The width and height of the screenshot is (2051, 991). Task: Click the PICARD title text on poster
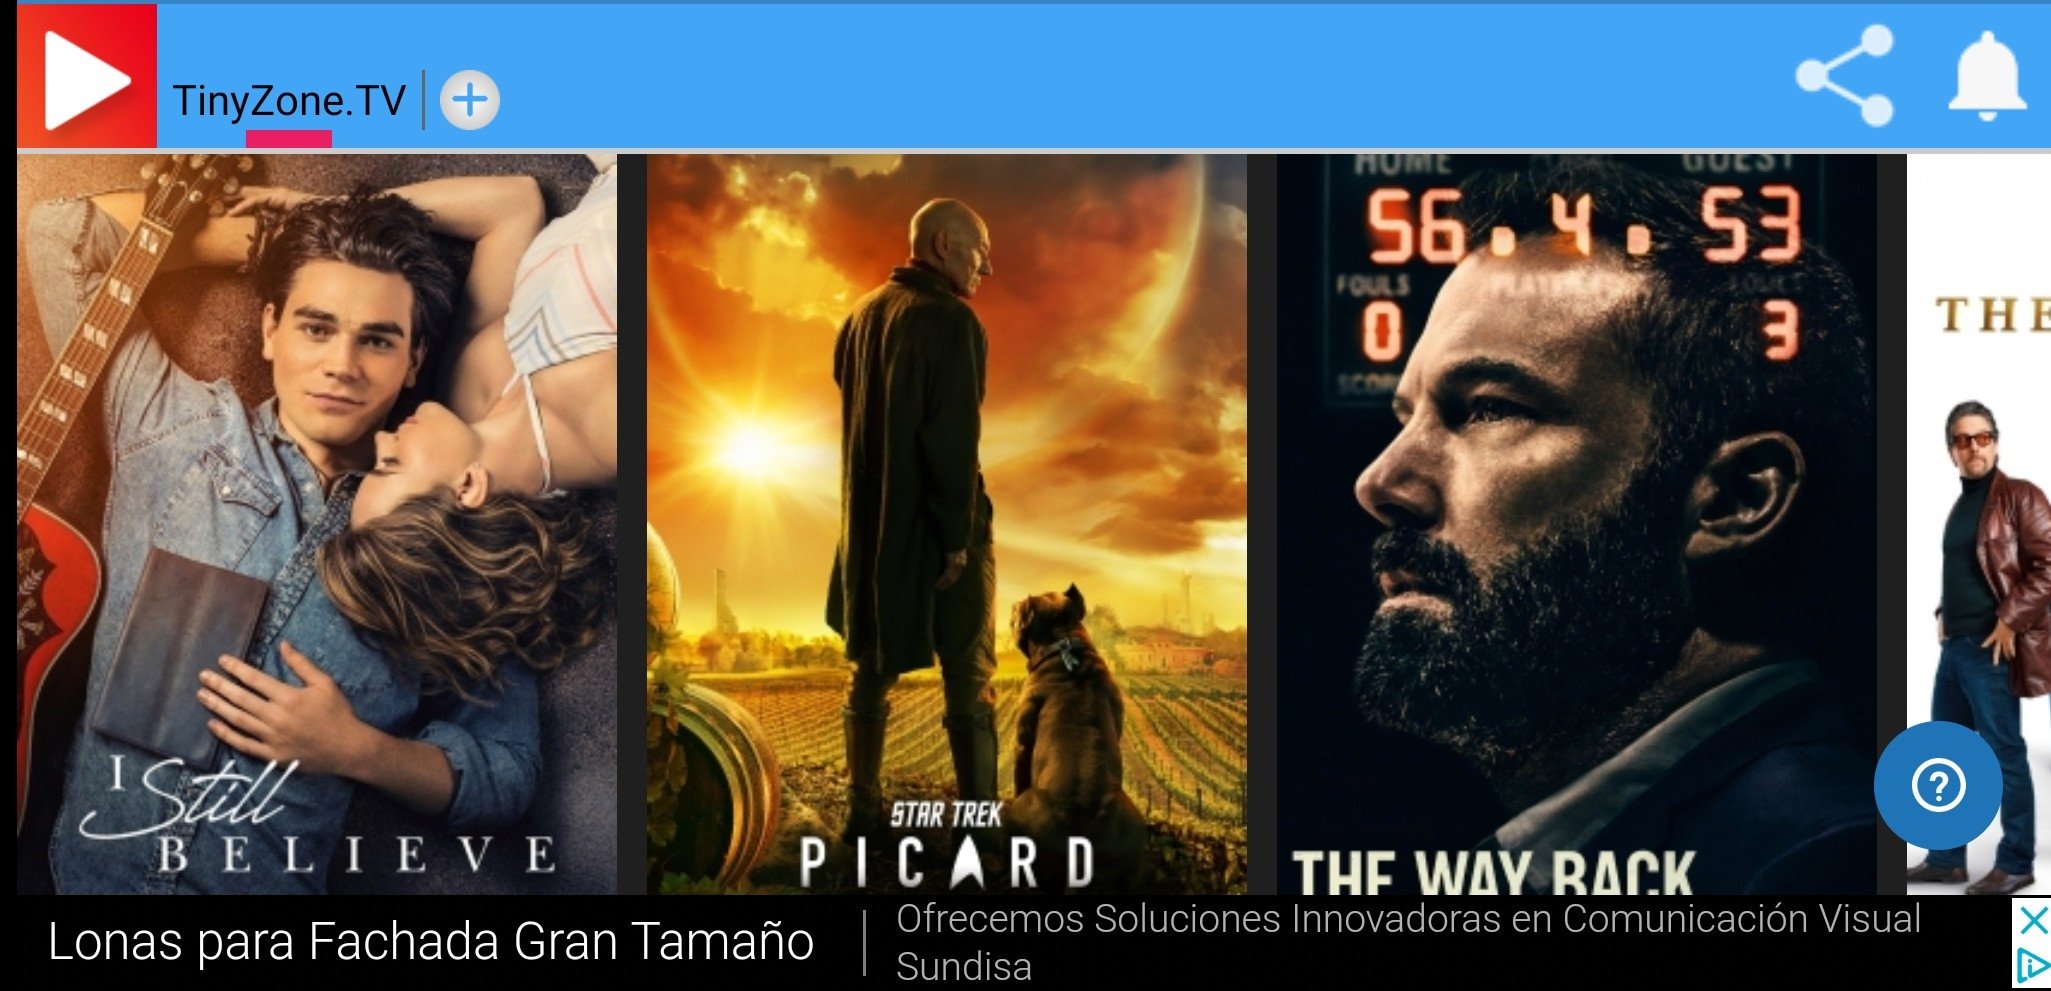tap(947, 863)
